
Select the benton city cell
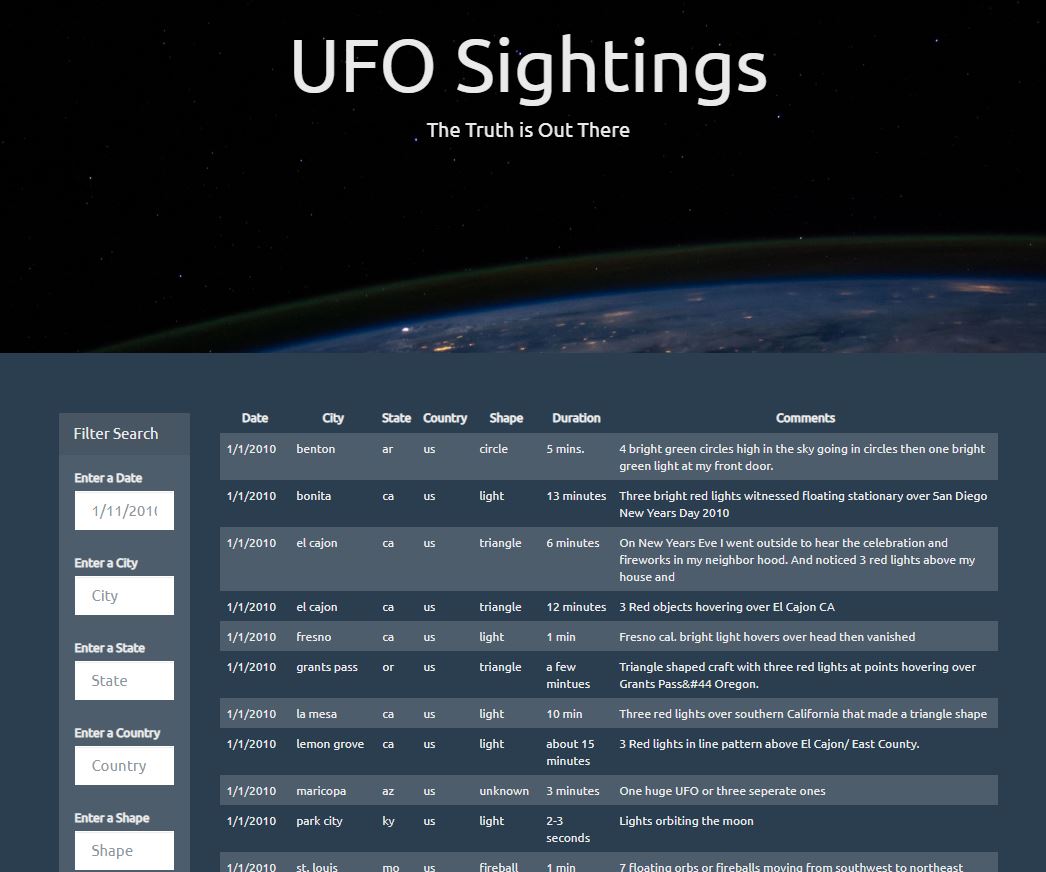316,449
